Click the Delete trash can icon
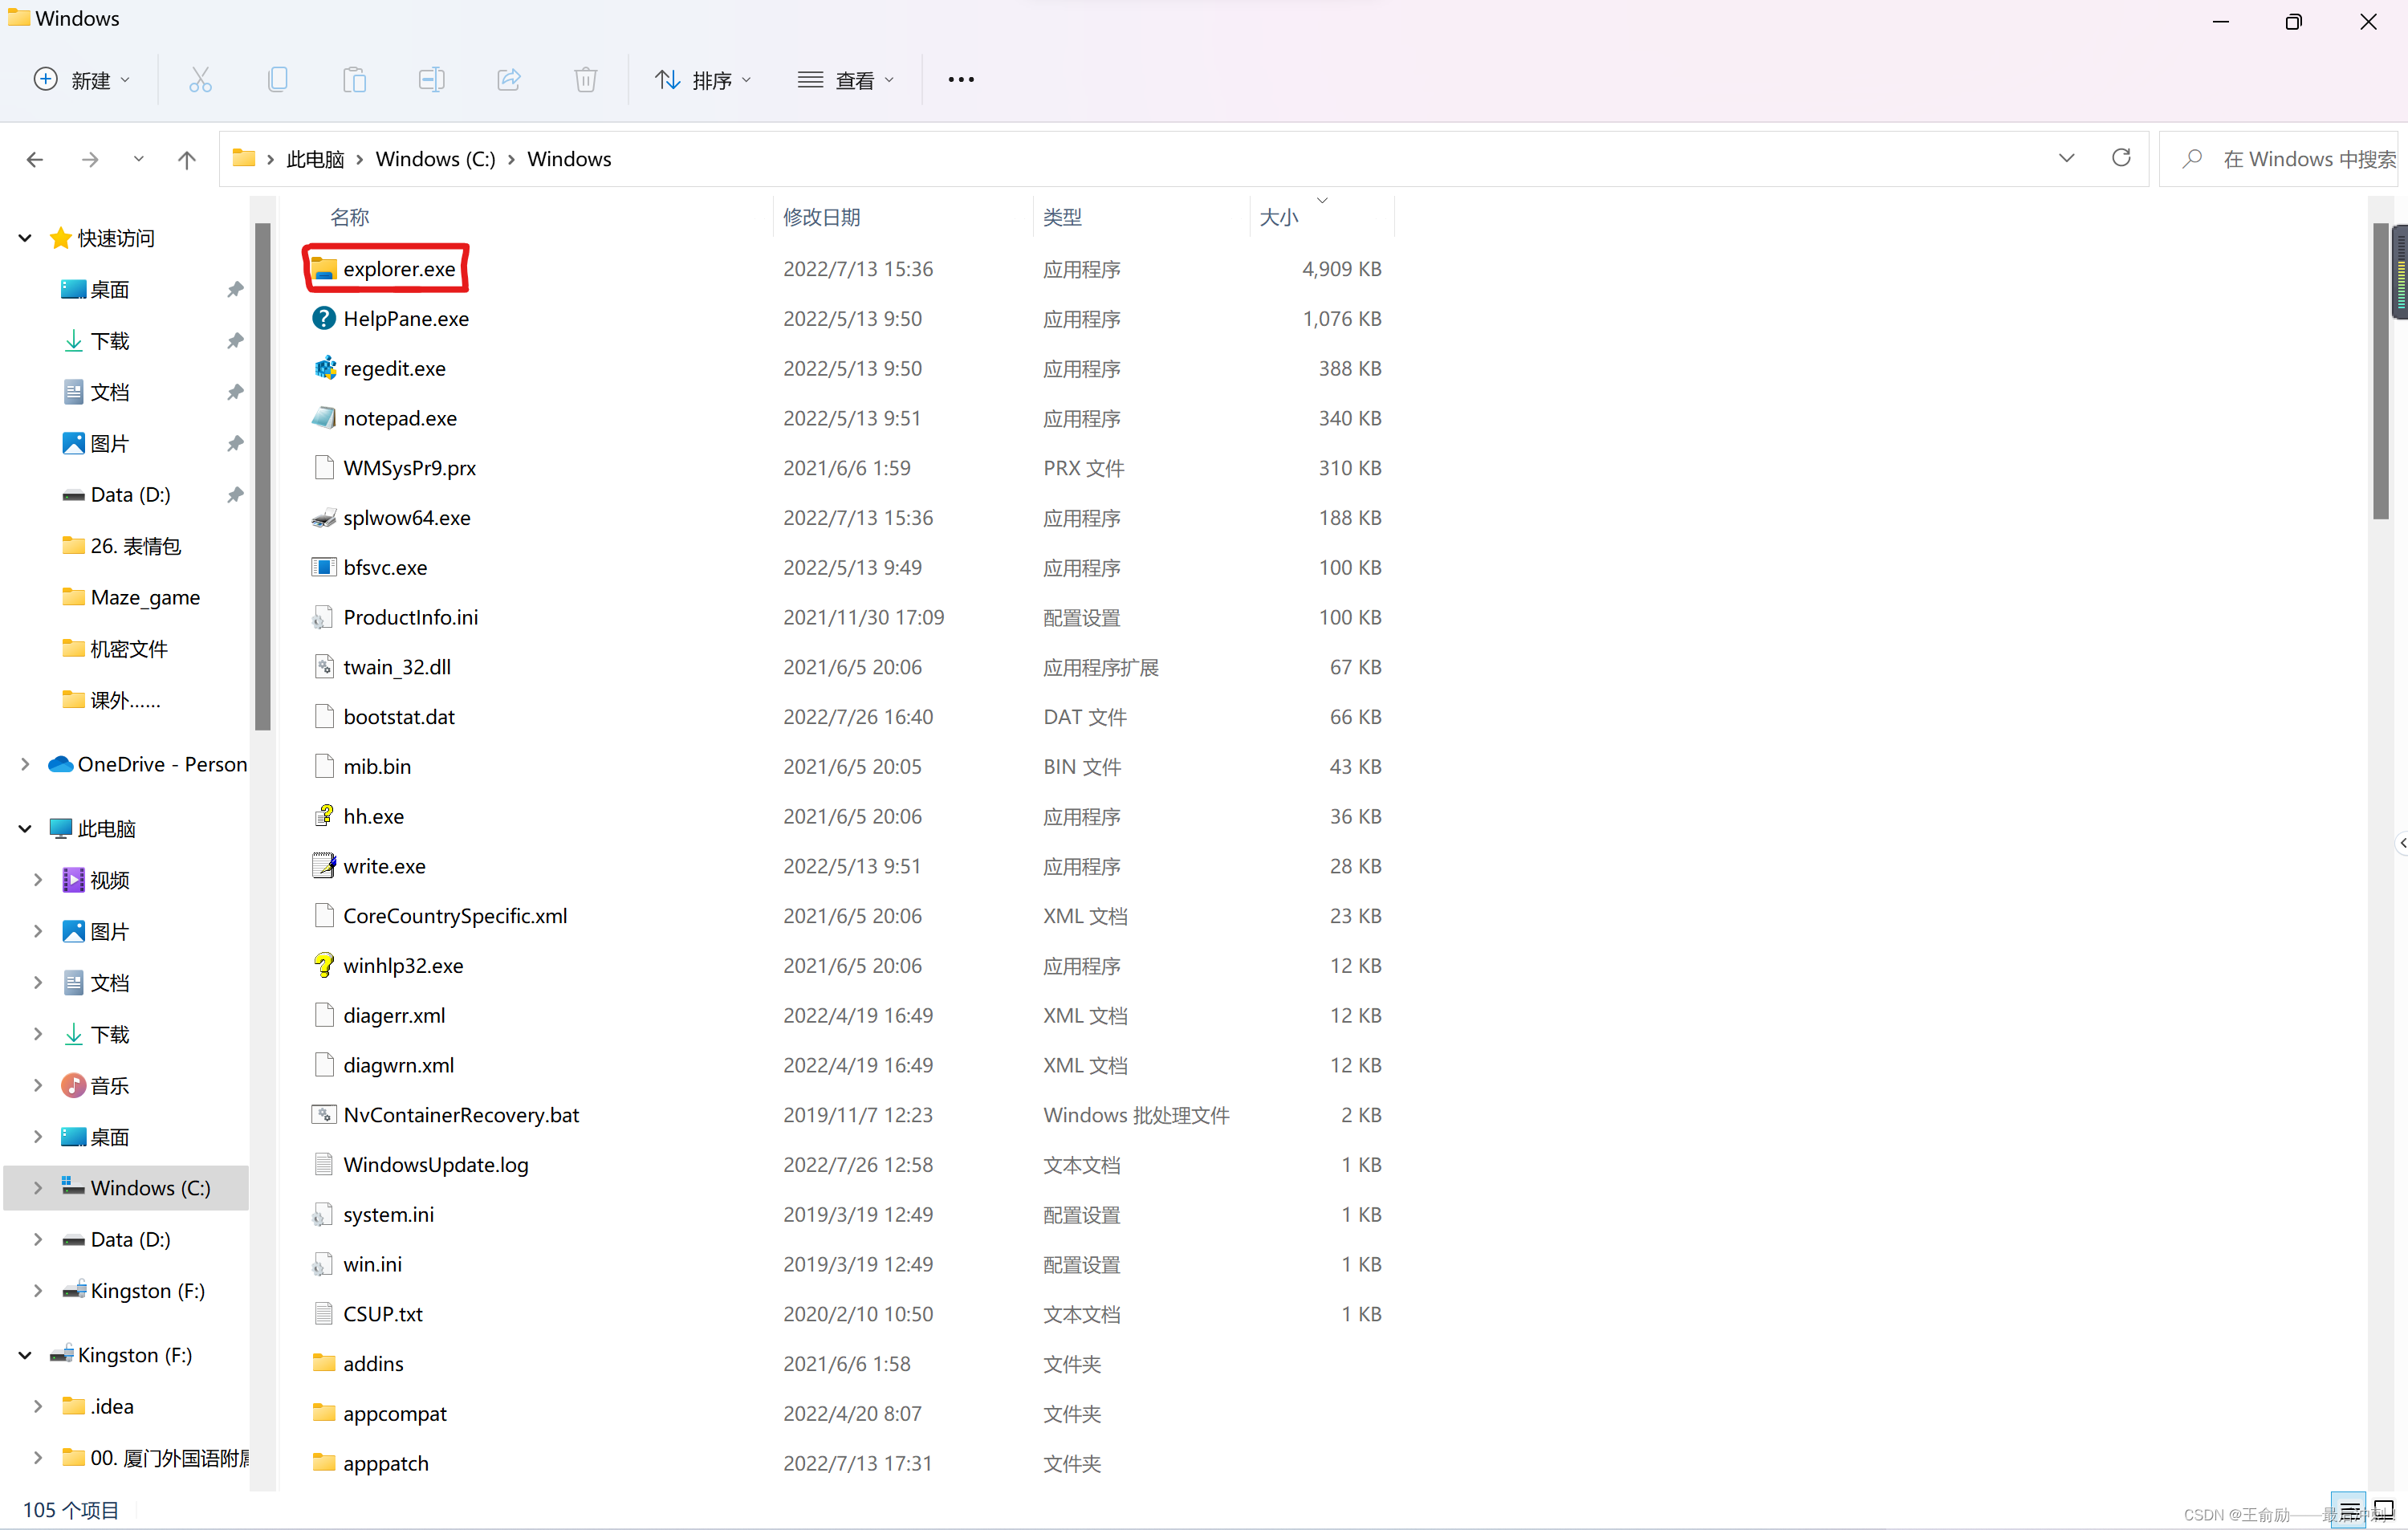2408x1530 pixels. (586, 80)
